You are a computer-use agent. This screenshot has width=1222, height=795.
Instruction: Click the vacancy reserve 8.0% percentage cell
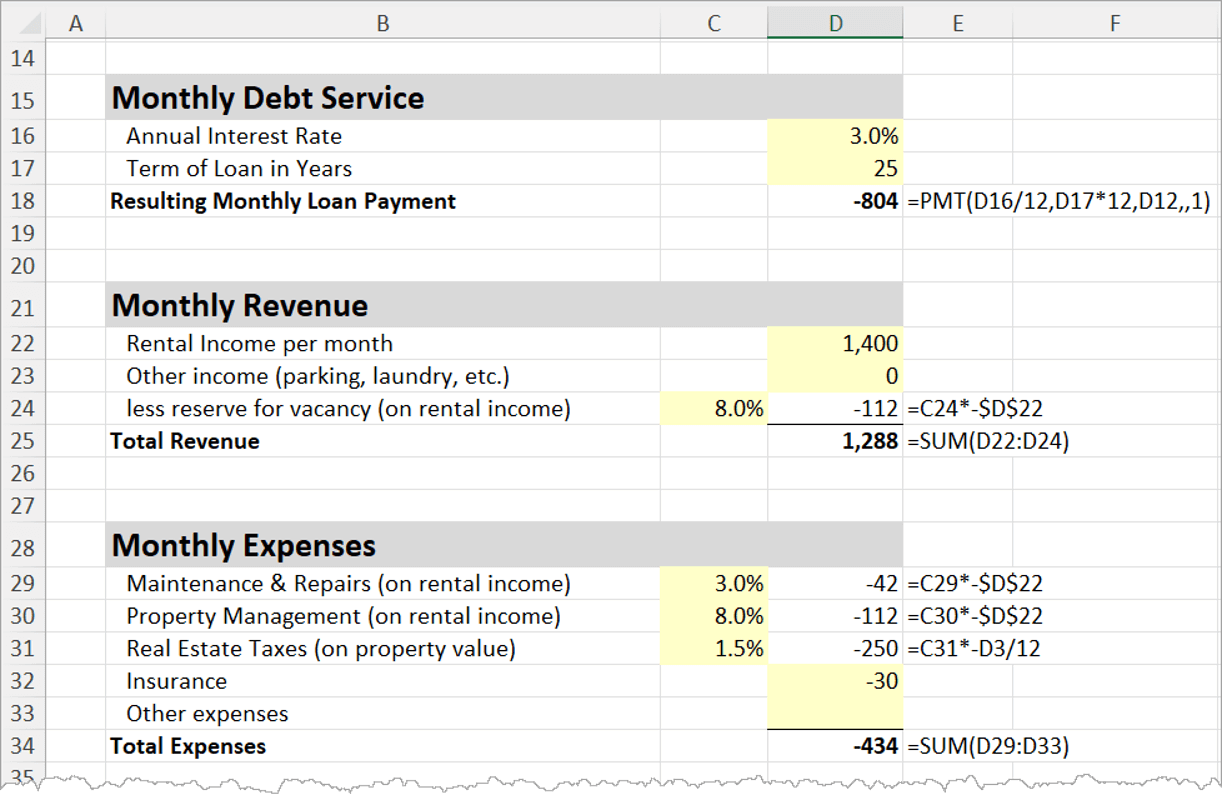[x=713, y=408]
